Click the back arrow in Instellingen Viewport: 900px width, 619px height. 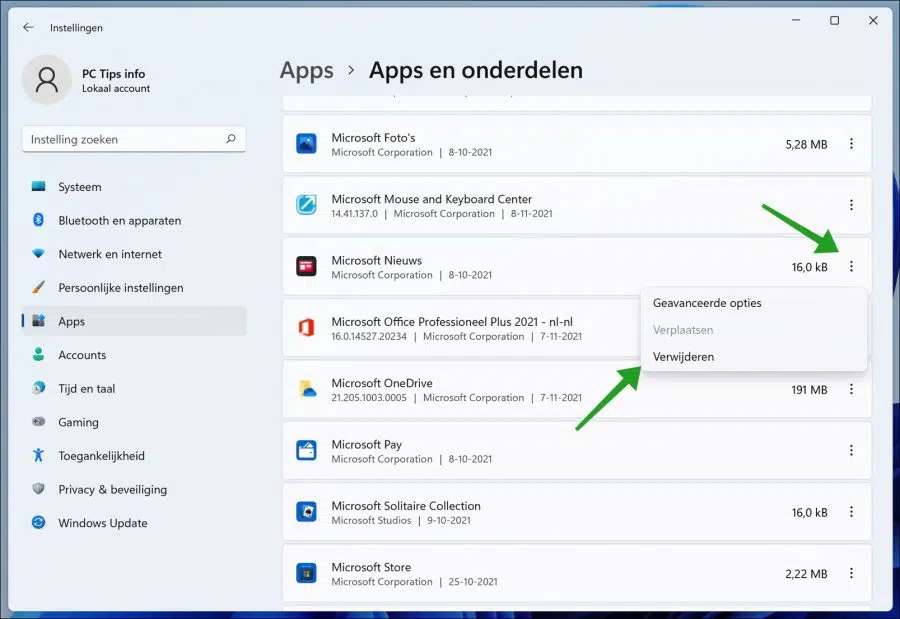pyautogui.click(x=28, y=27)
